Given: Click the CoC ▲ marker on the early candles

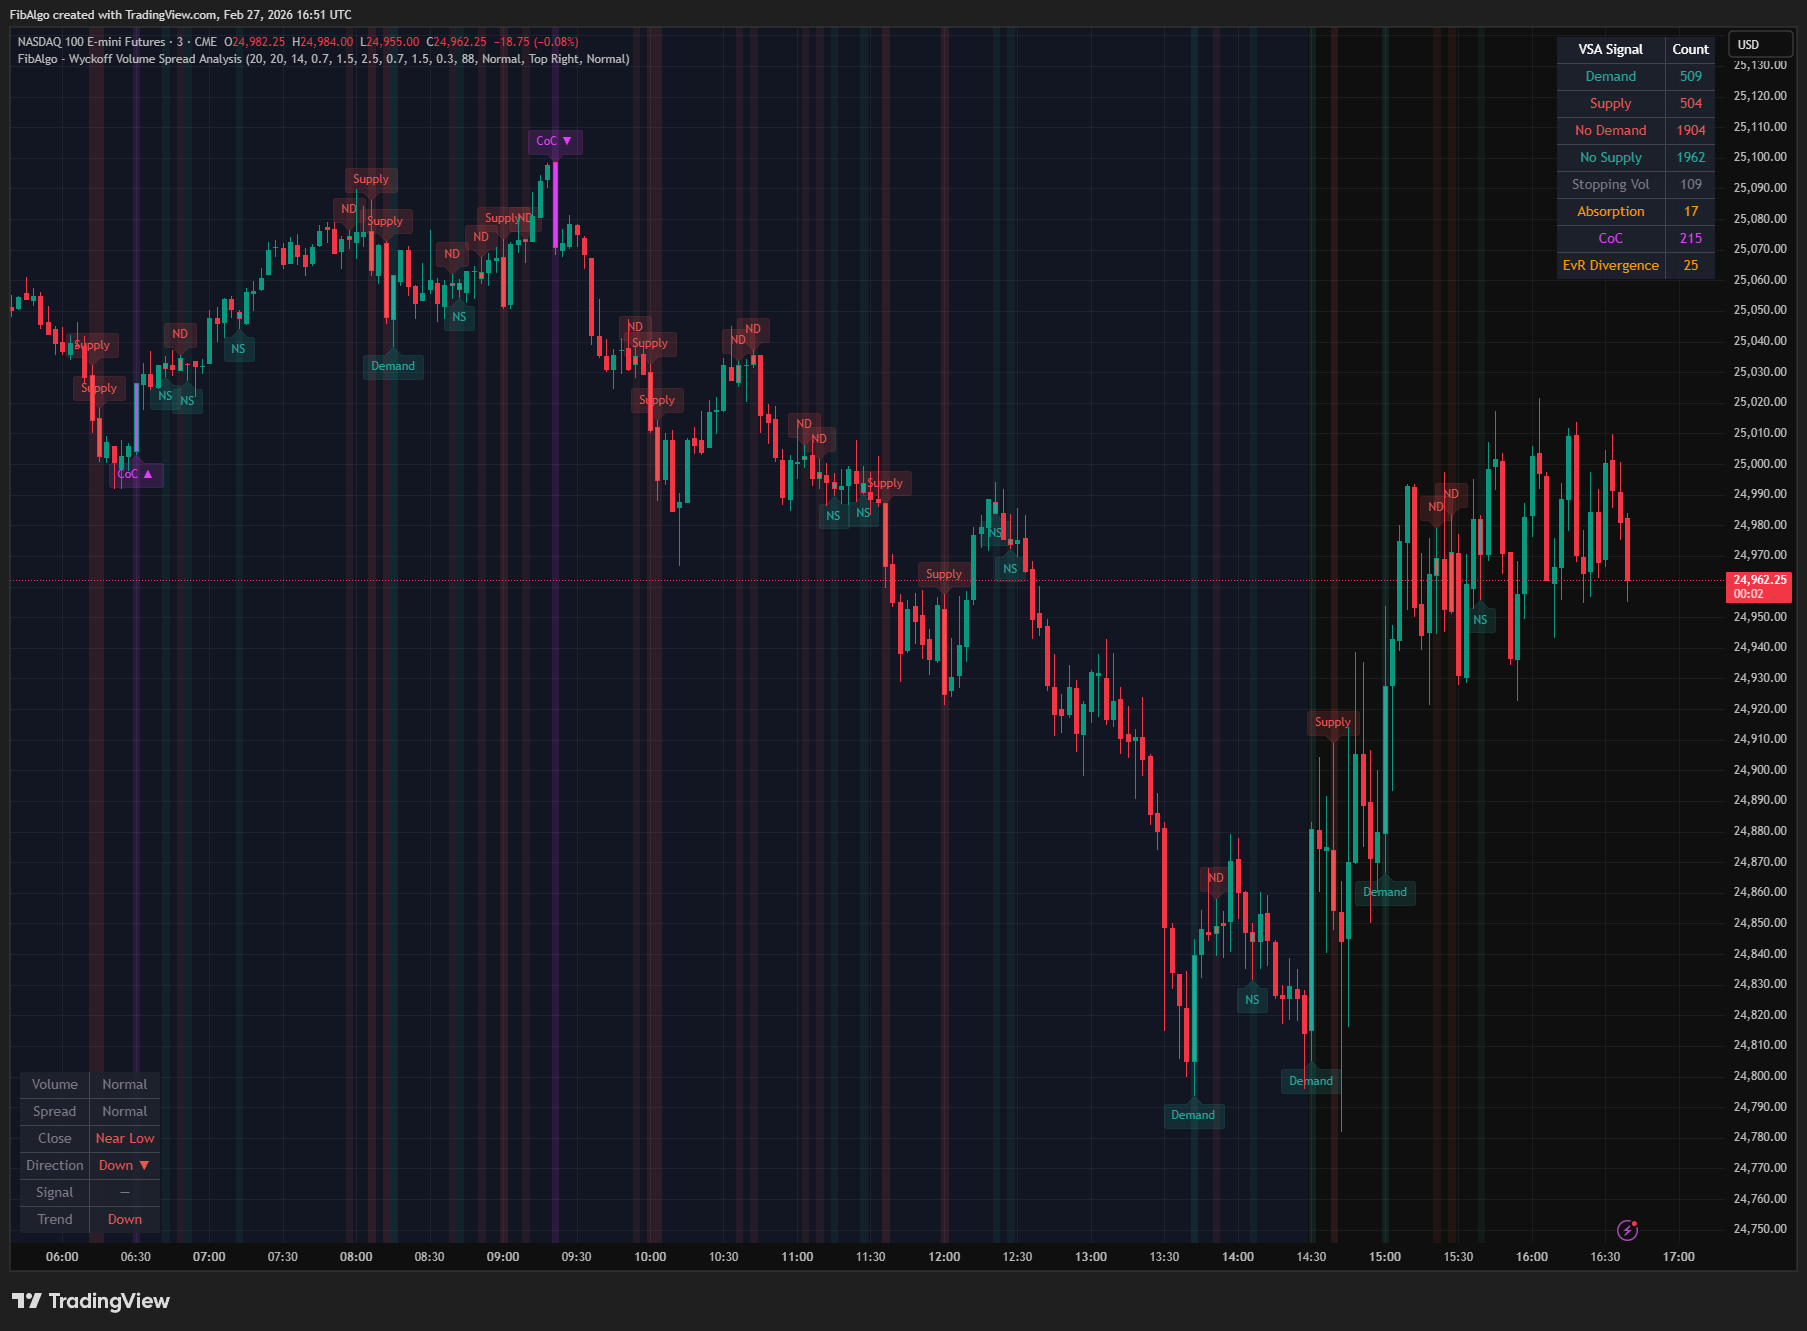Looking at the screenshot, I should [x=137, y=474].
